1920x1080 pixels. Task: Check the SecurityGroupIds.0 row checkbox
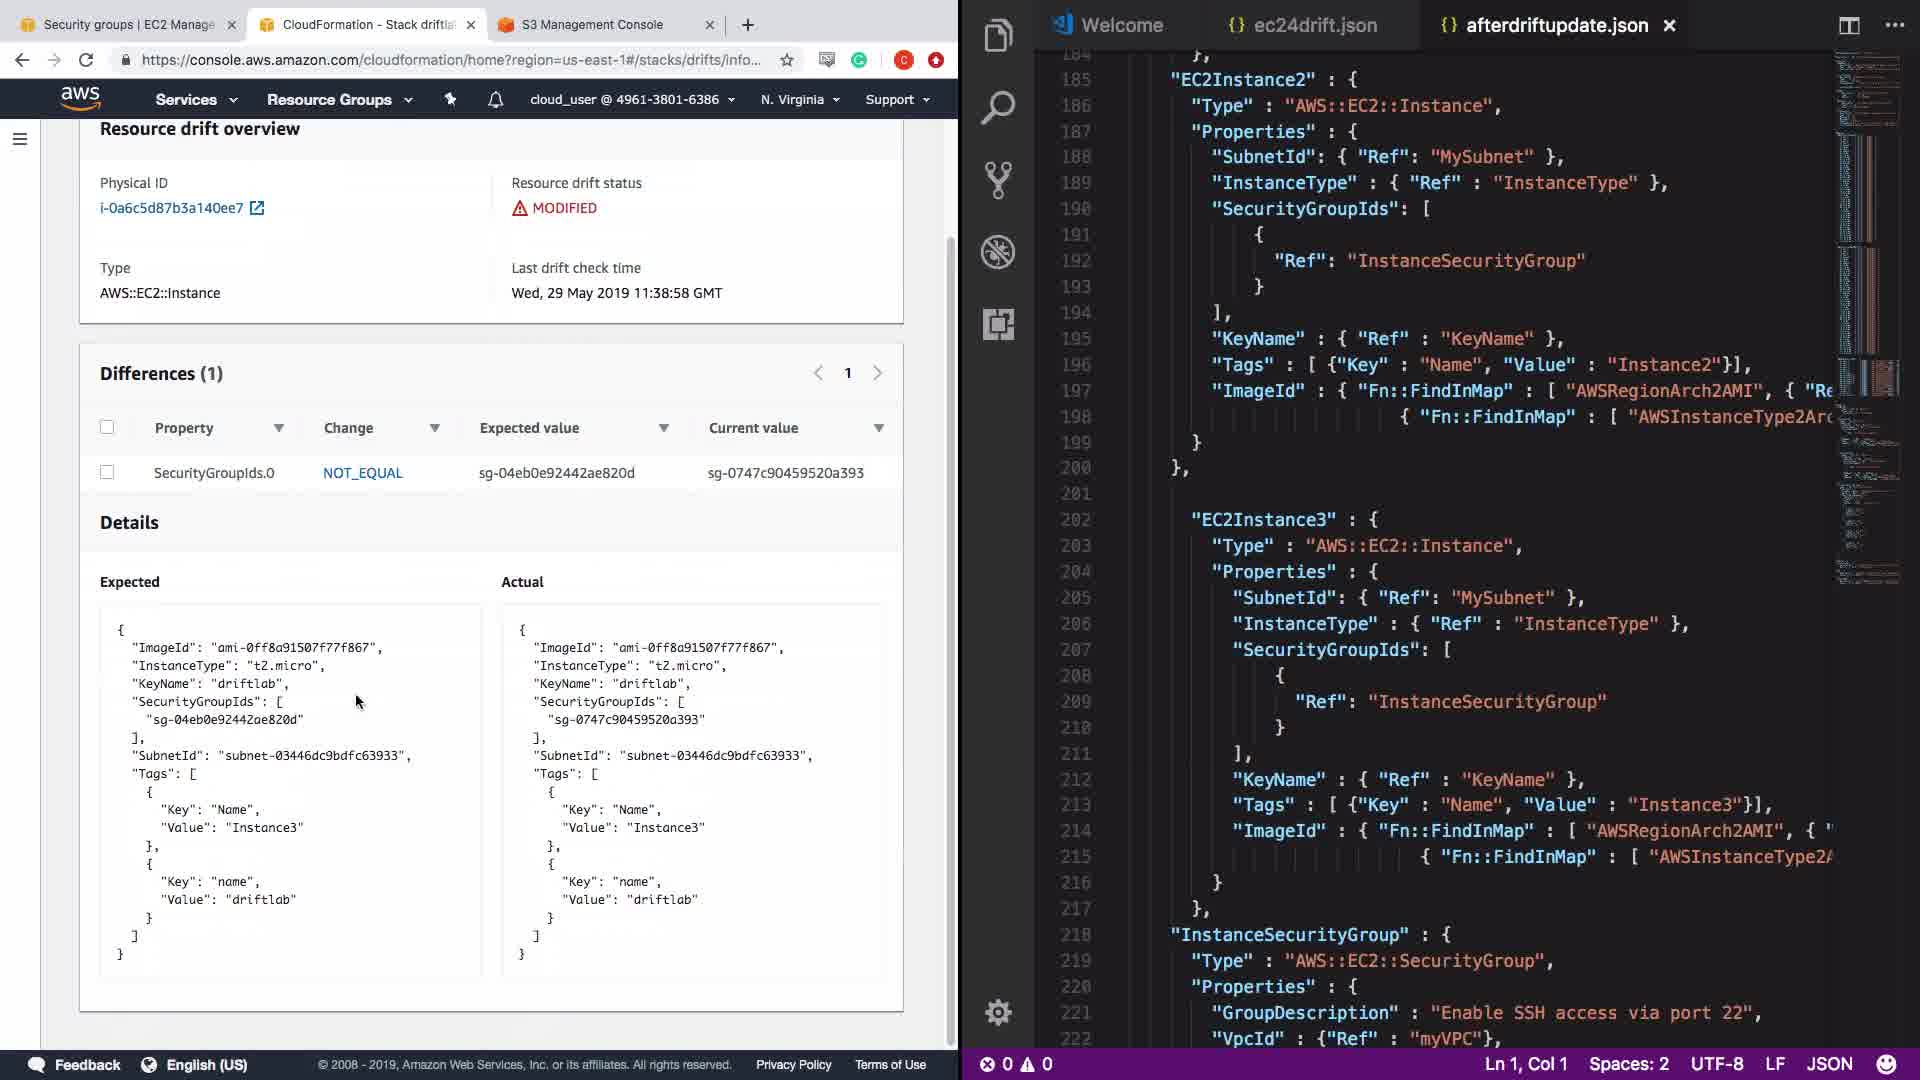pos(107,472)
